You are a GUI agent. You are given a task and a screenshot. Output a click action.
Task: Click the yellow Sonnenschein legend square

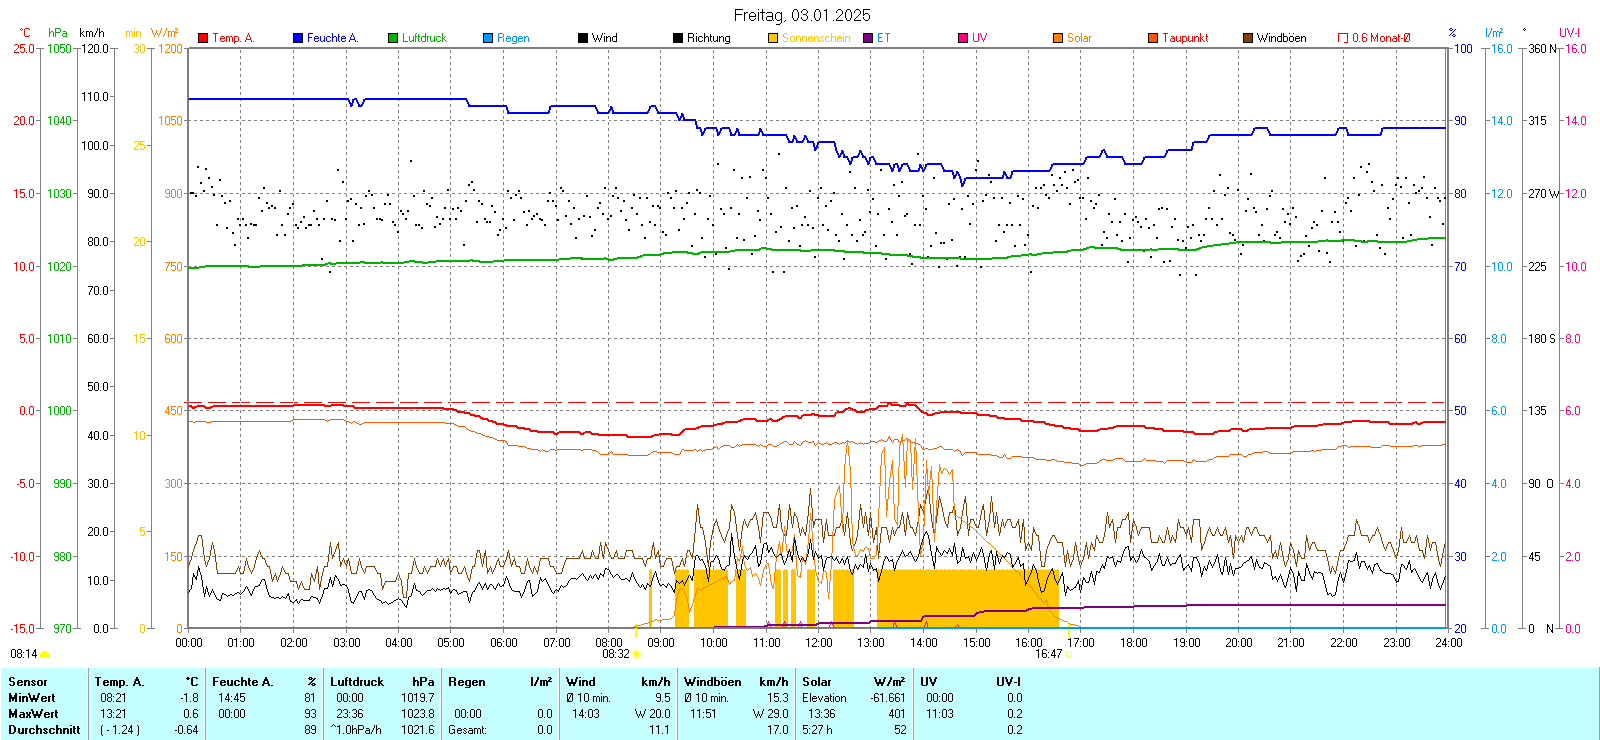pyautogui.click(x=773, y=38)
